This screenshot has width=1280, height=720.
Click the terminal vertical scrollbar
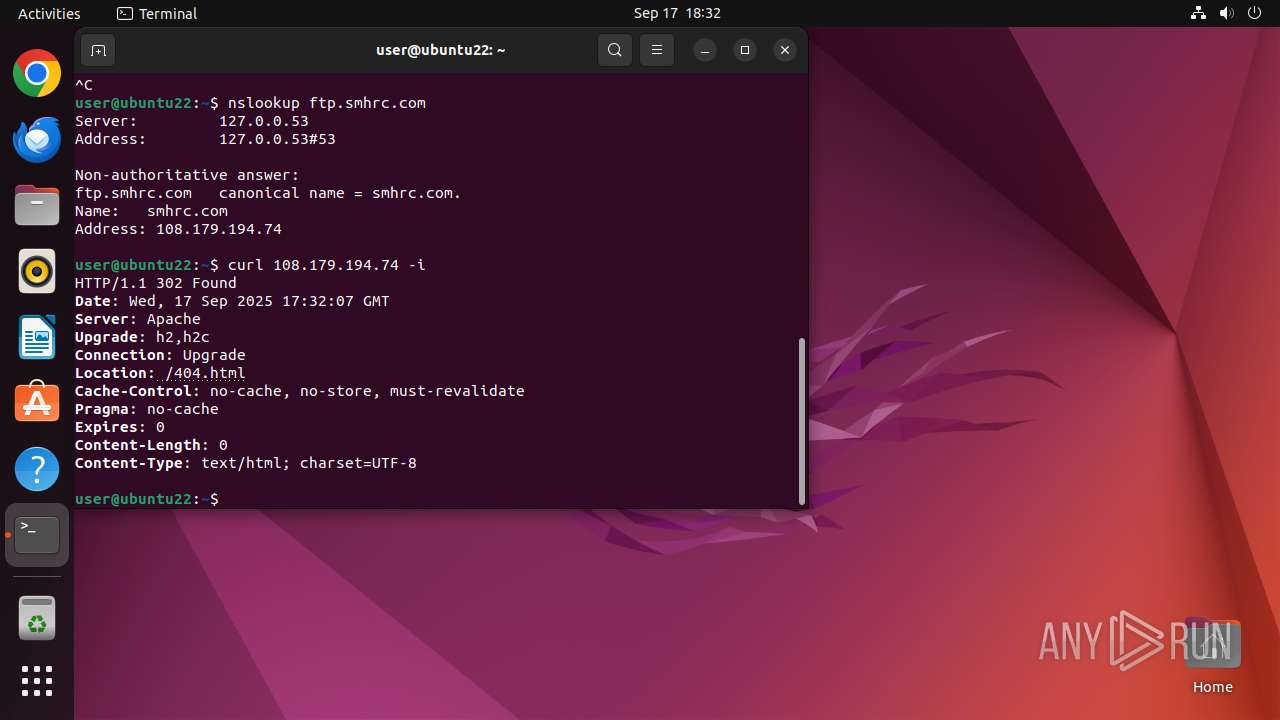(802, 421)
